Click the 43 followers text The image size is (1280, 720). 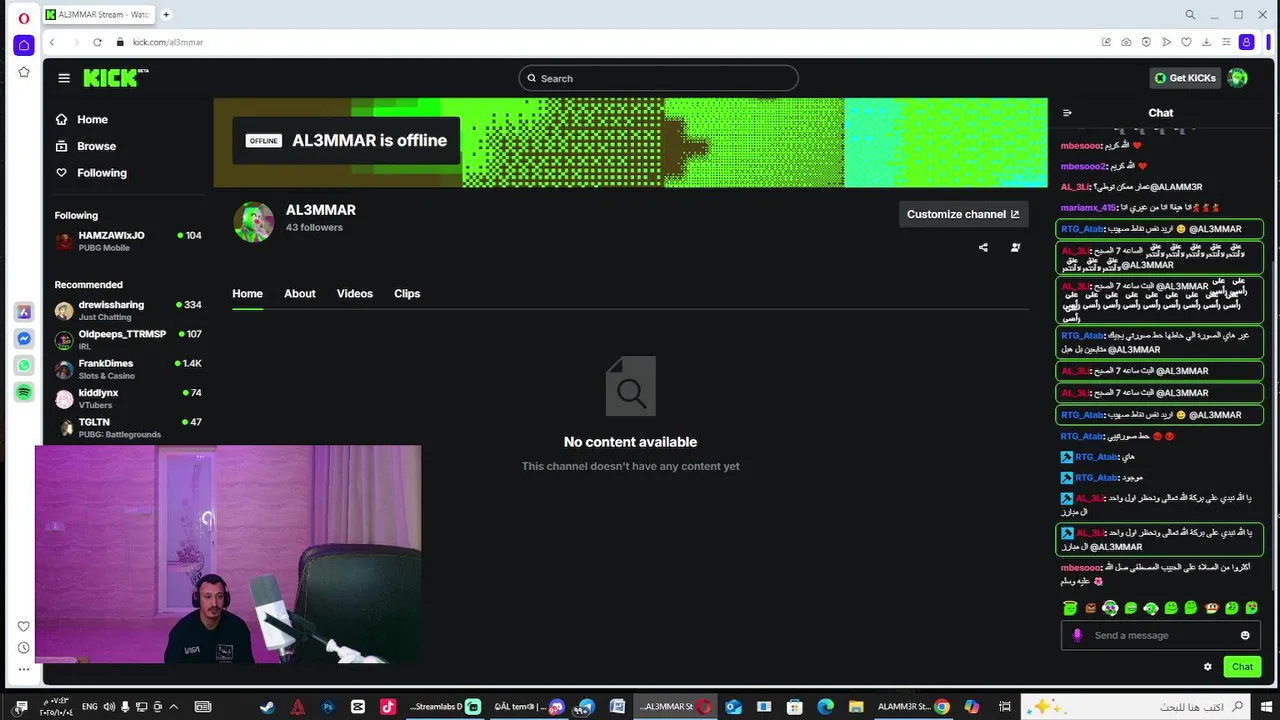tap(314, 228)
